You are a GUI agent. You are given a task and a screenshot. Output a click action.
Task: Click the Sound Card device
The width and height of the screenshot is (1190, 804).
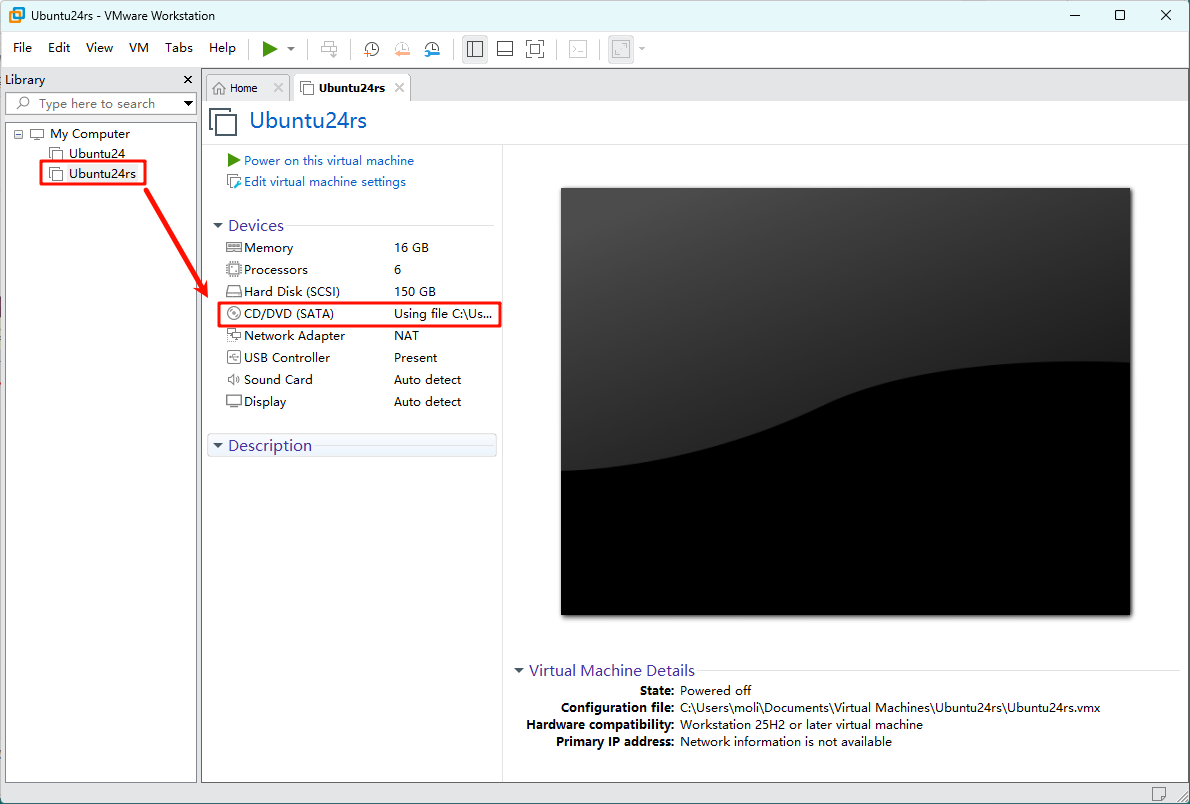pyautogui.click(x=359, y=380)
